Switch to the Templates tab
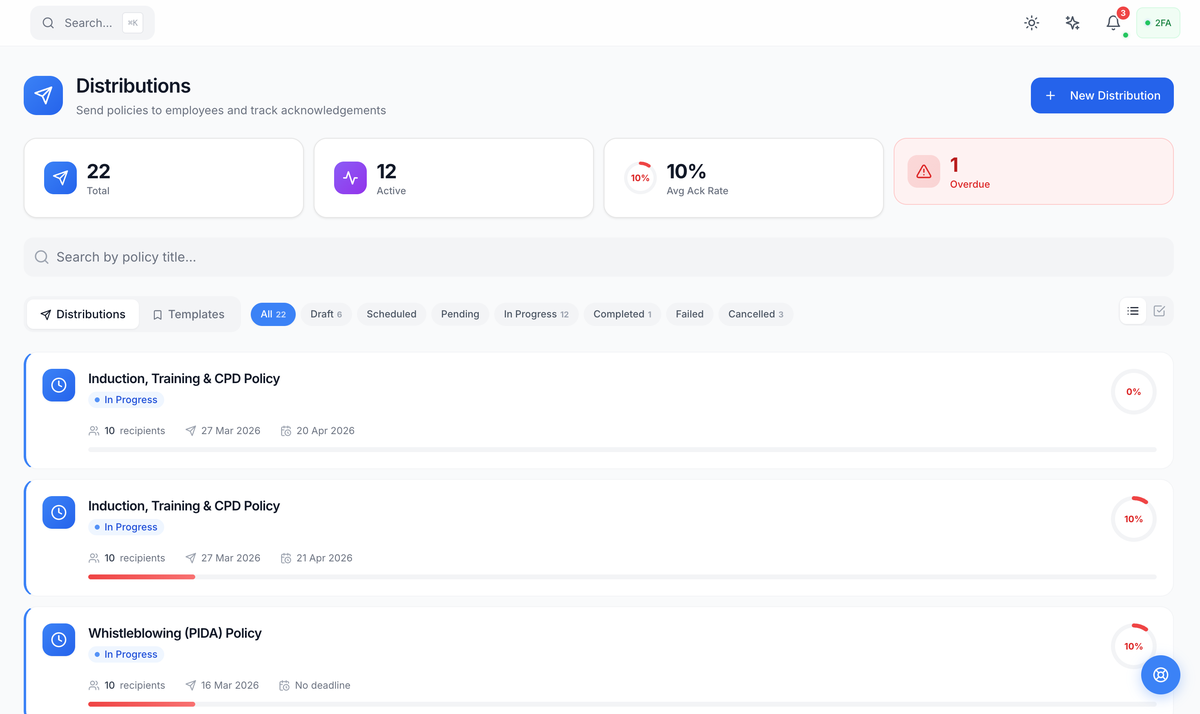Screen dimensions: 1200x714 click(x=188, y=314)
